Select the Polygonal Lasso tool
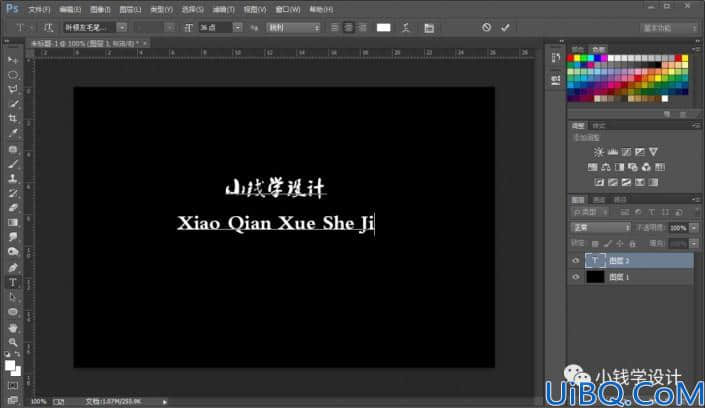 (x=13, y=90)
